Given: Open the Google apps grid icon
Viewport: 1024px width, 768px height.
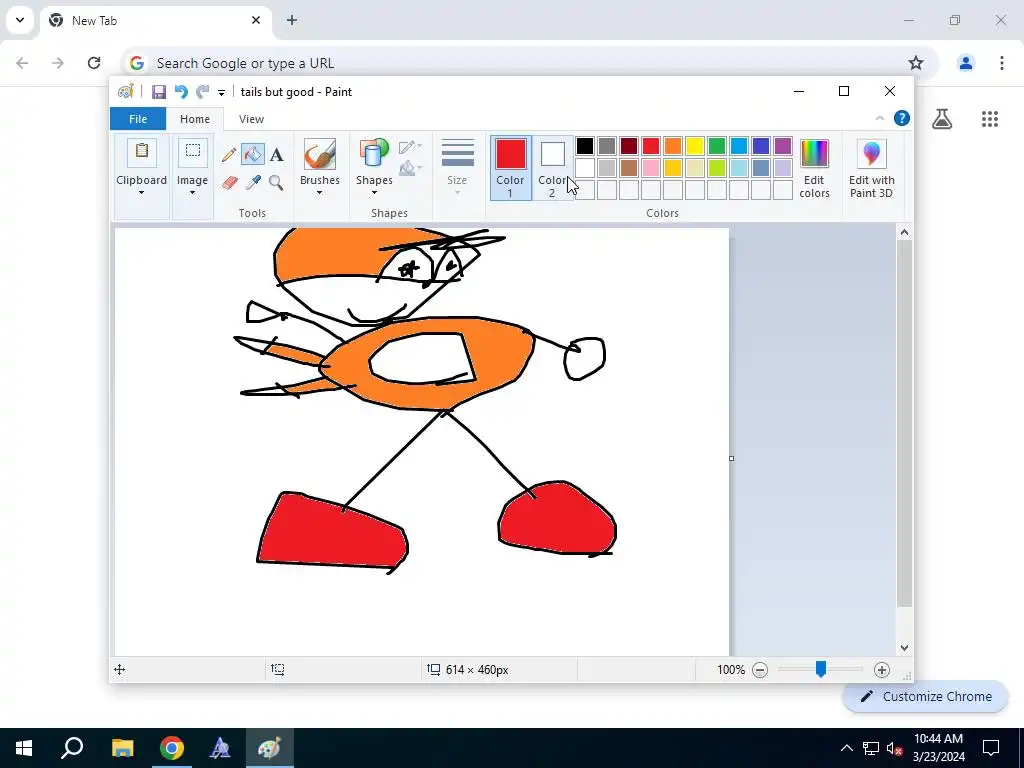Looking at the screenshot, I should [x=989, y=119].
